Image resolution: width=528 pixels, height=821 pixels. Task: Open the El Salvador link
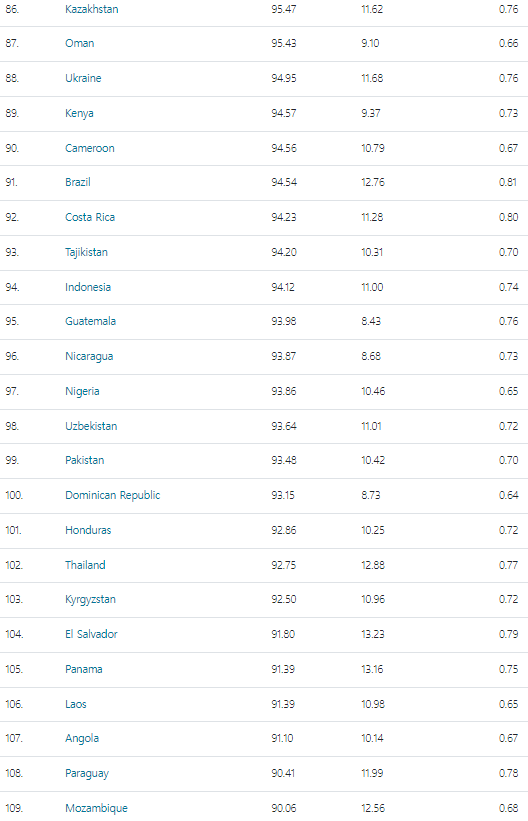click(x=91, y=634)
